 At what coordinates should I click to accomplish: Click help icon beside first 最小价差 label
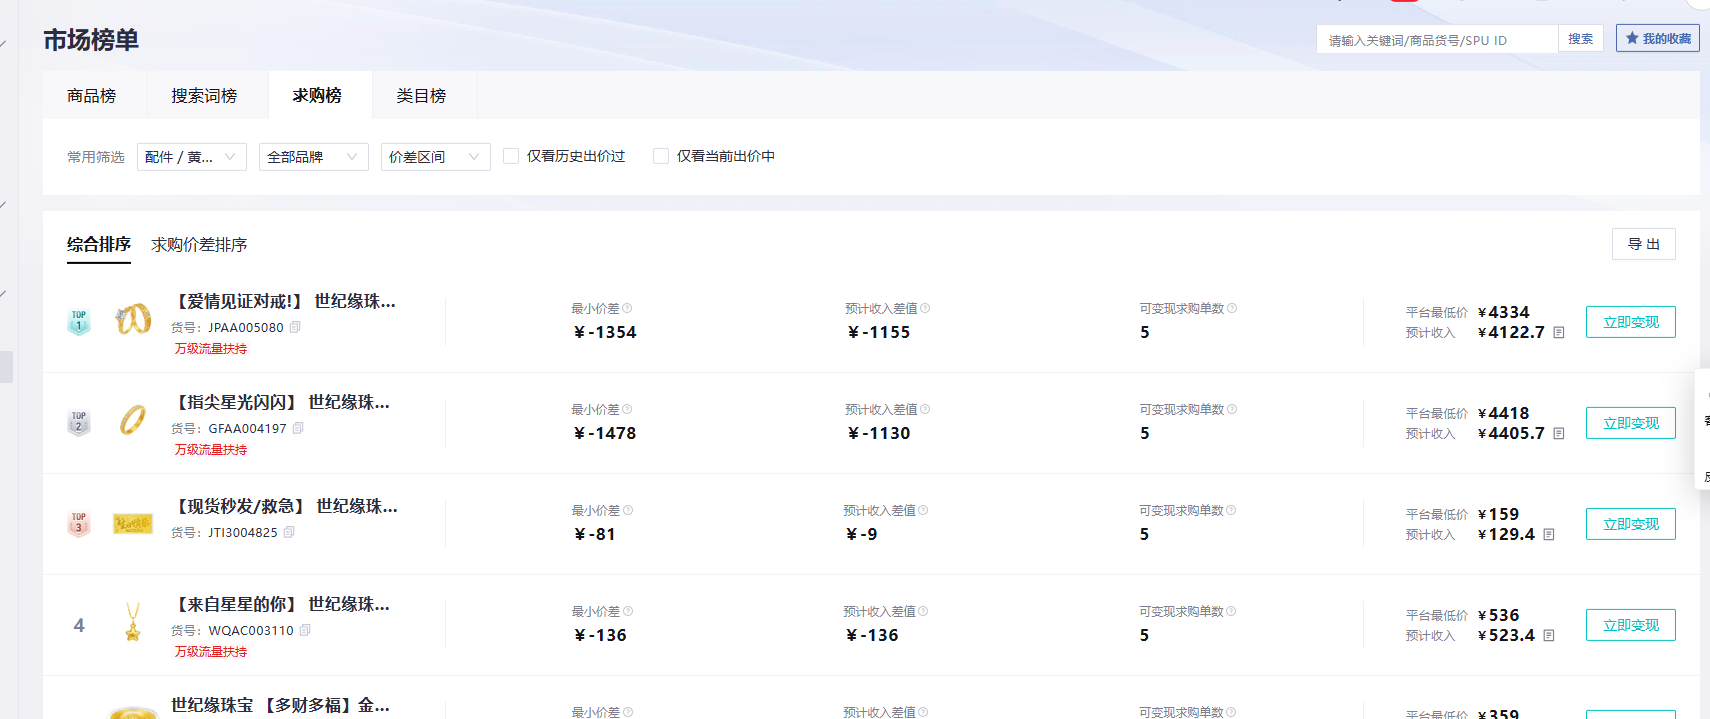[x=627, y=308]
